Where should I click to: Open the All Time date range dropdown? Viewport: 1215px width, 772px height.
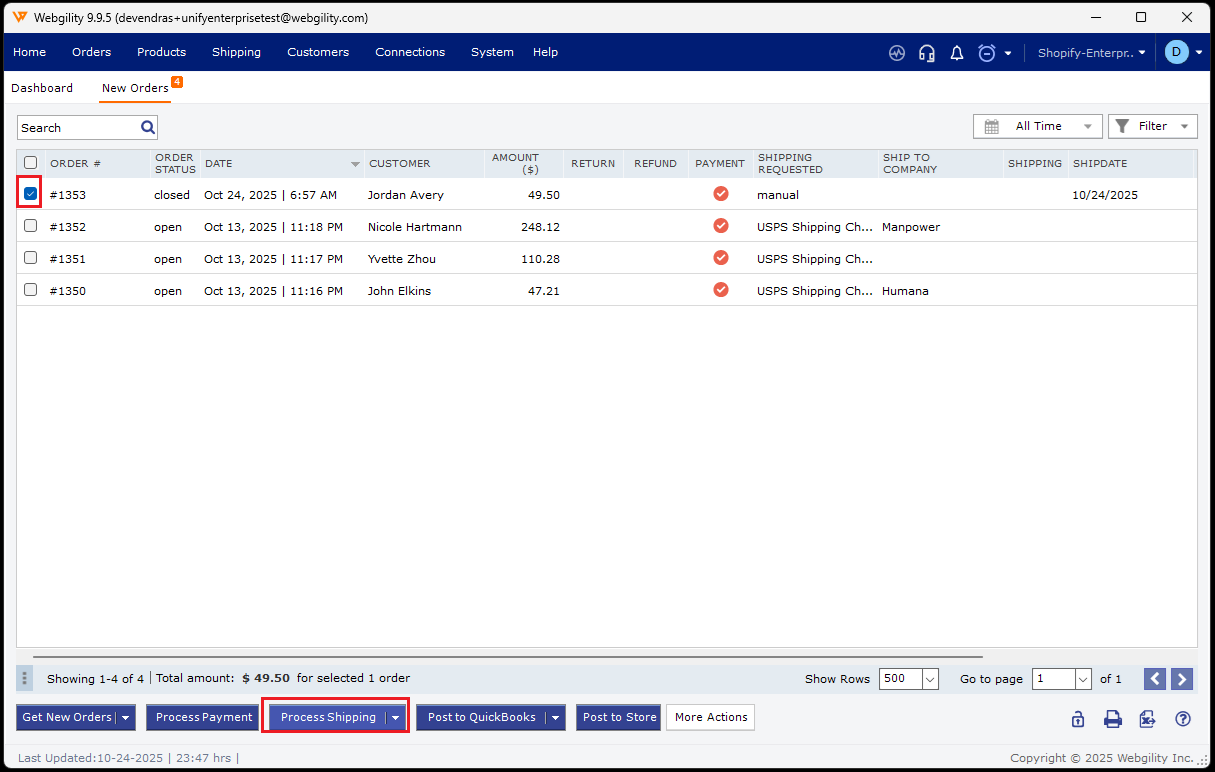pyautogui.click(x=1037, y=126)
